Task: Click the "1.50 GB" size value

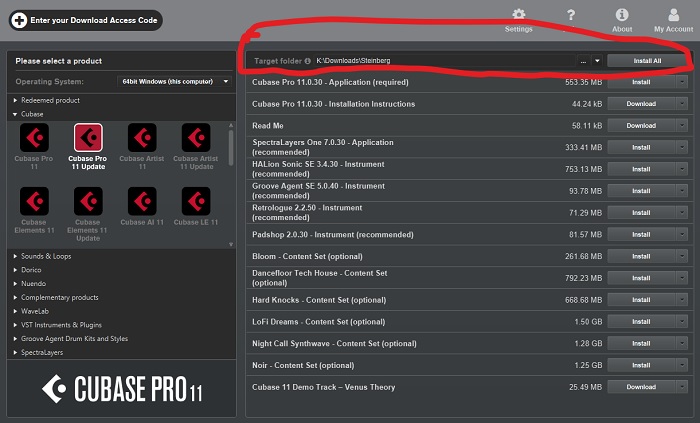Action: point(588,322)
